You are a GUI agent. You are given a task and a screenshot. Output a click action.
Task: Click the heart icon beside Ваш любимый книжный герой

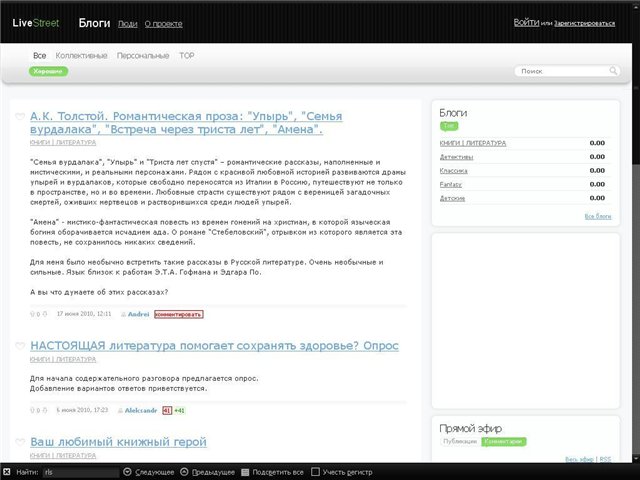tap(20, 442)
